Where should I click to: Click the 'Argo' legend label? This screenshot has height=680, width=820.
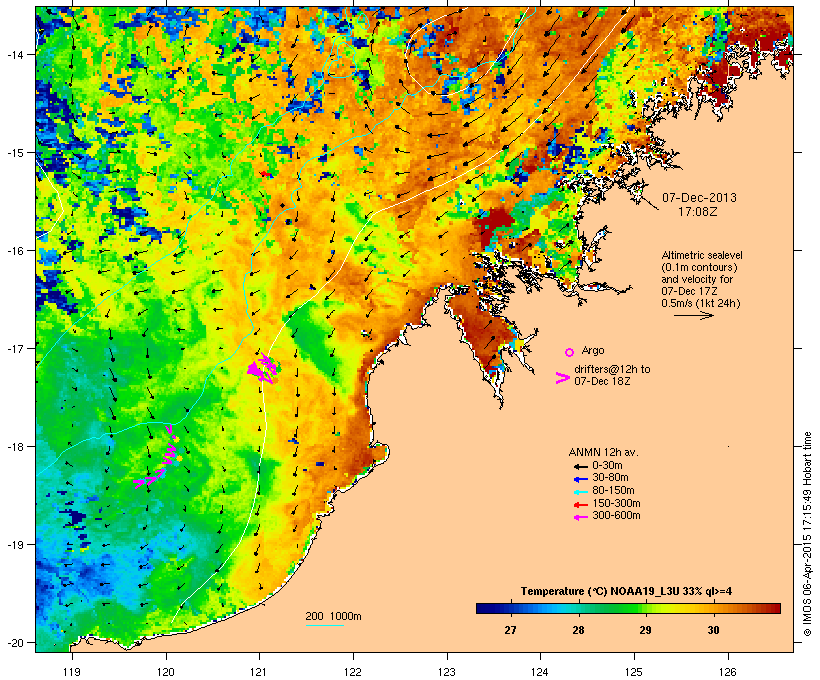tap(593, 350)
